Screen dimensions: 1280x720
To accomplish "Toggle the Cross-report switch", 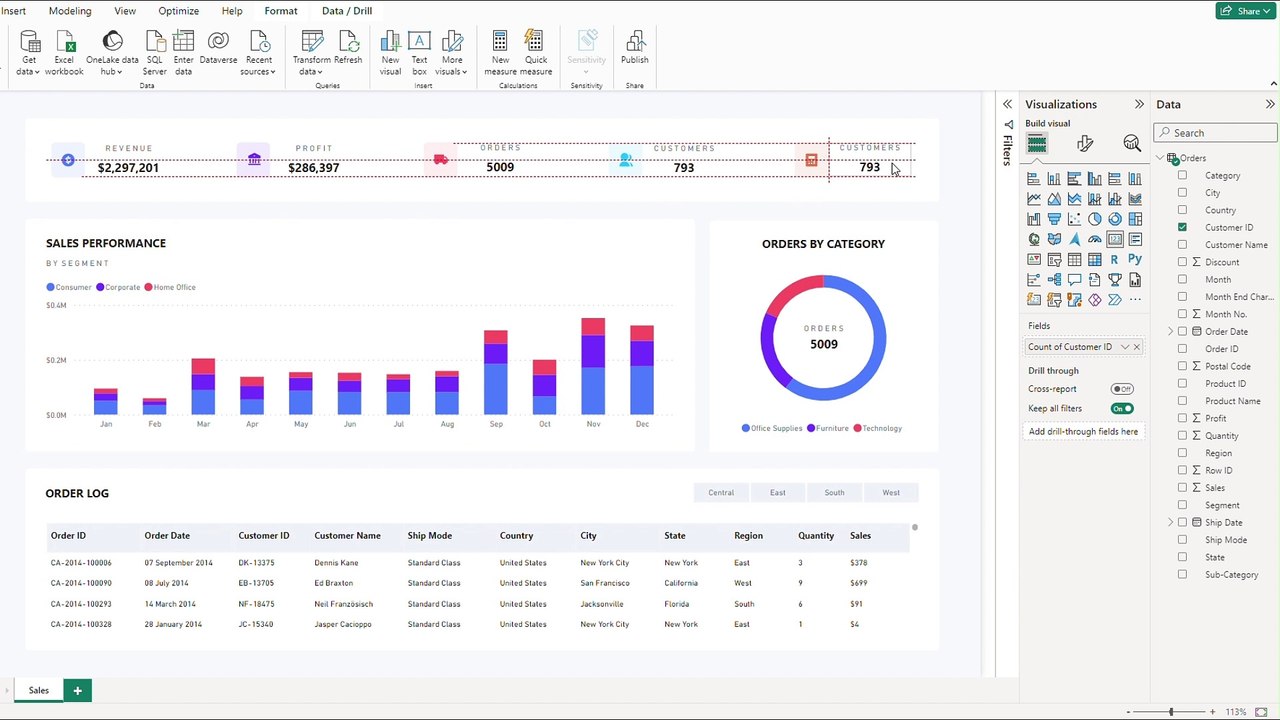I will point(1122,389).
